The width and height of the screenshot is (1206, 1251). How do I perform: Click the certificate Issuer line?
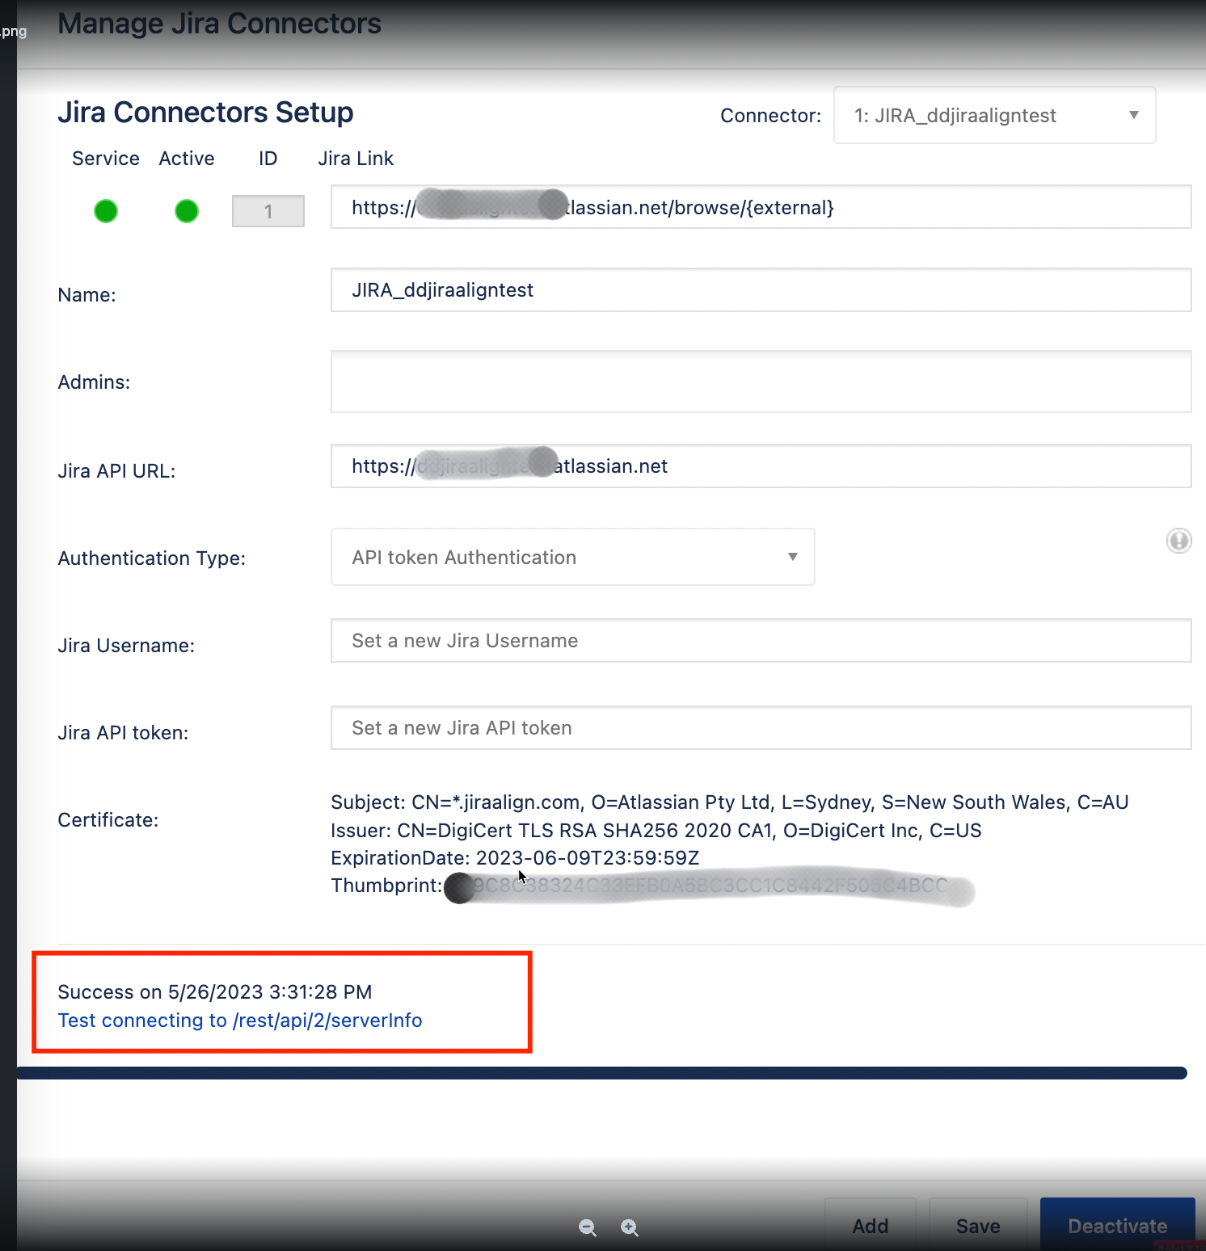coord(656,830)
